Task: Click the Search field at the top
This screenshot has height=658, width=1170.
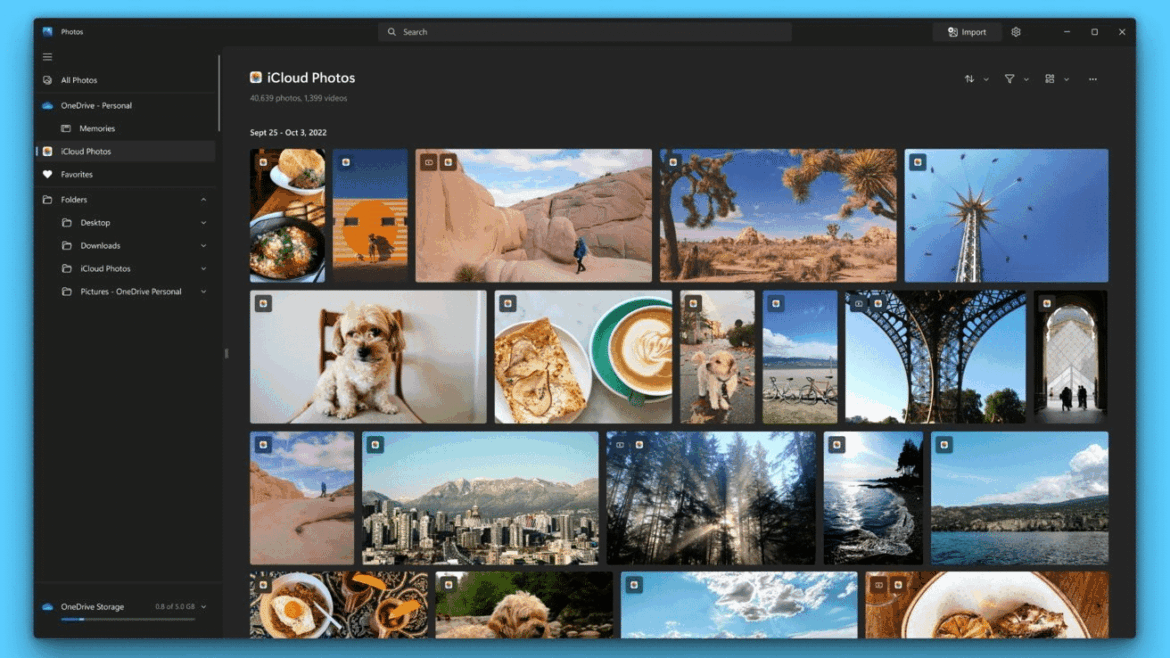Action: [x=584, y=31]
